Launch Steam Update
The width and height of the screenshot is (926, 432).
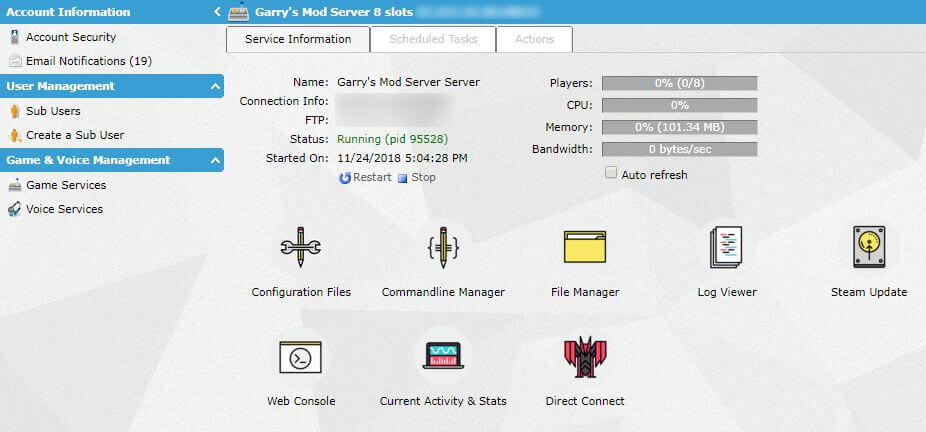coord(869,247)
